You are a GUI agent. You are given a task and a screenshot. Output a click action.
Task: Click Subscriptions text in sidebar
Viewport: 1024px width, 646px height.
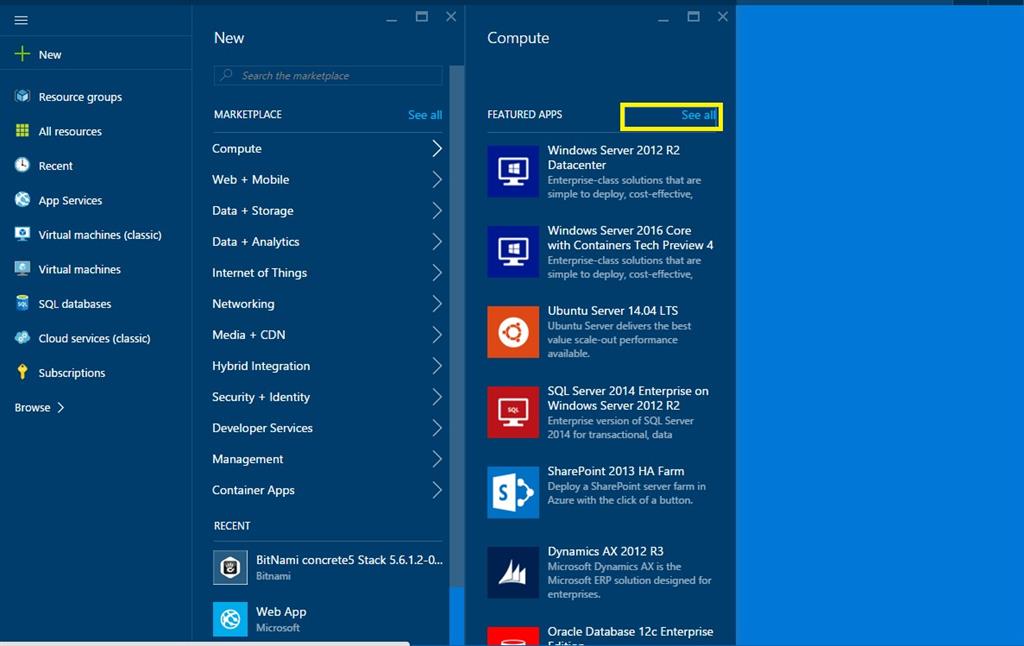point(72,373)
